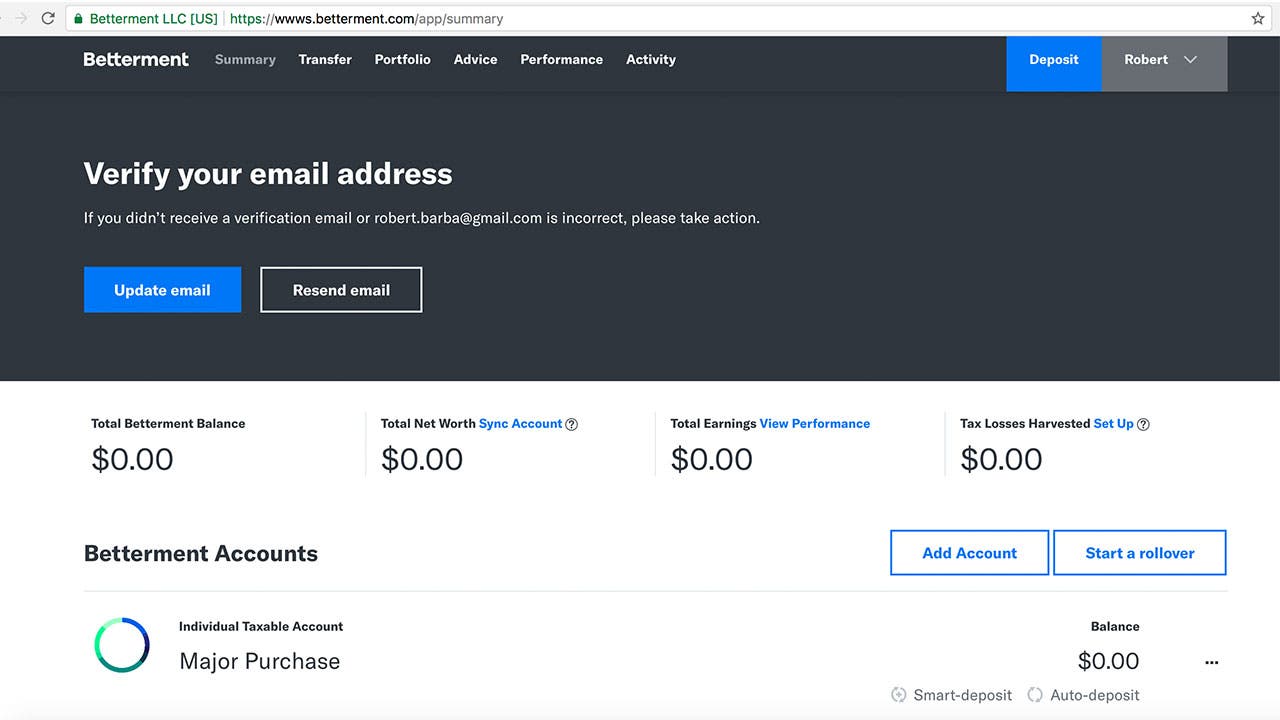This screenshot has width=1280, height=720.
Task: Click the Set Up link for tax losses
Action: (x=1113, y=424)
